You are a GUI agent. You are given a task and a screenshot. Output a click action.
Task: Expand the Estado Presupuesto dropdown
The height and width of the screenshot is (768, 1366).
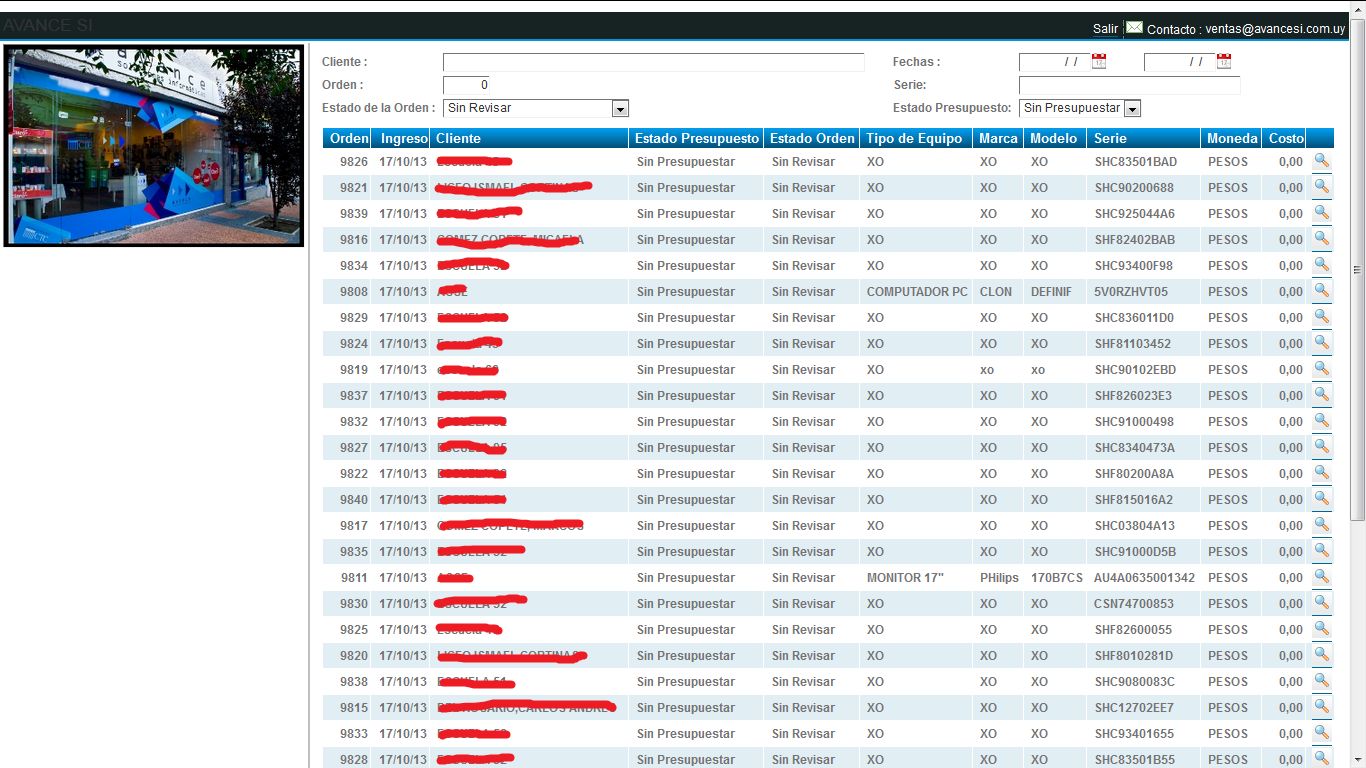click(x=1131, y=108)
